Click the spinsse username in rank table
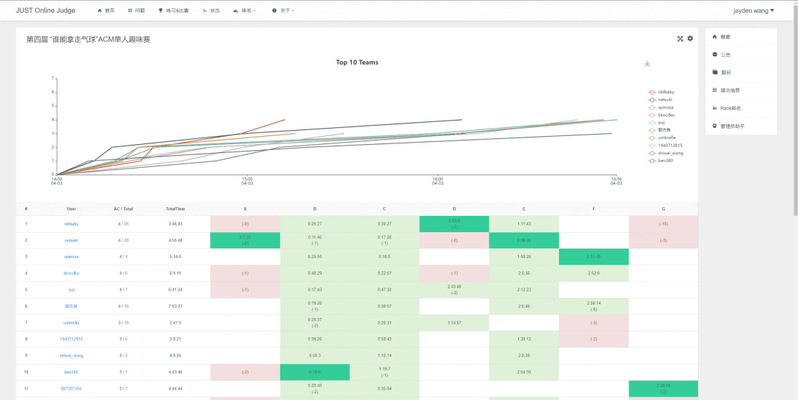798x400 pixels. pos(71,257)
